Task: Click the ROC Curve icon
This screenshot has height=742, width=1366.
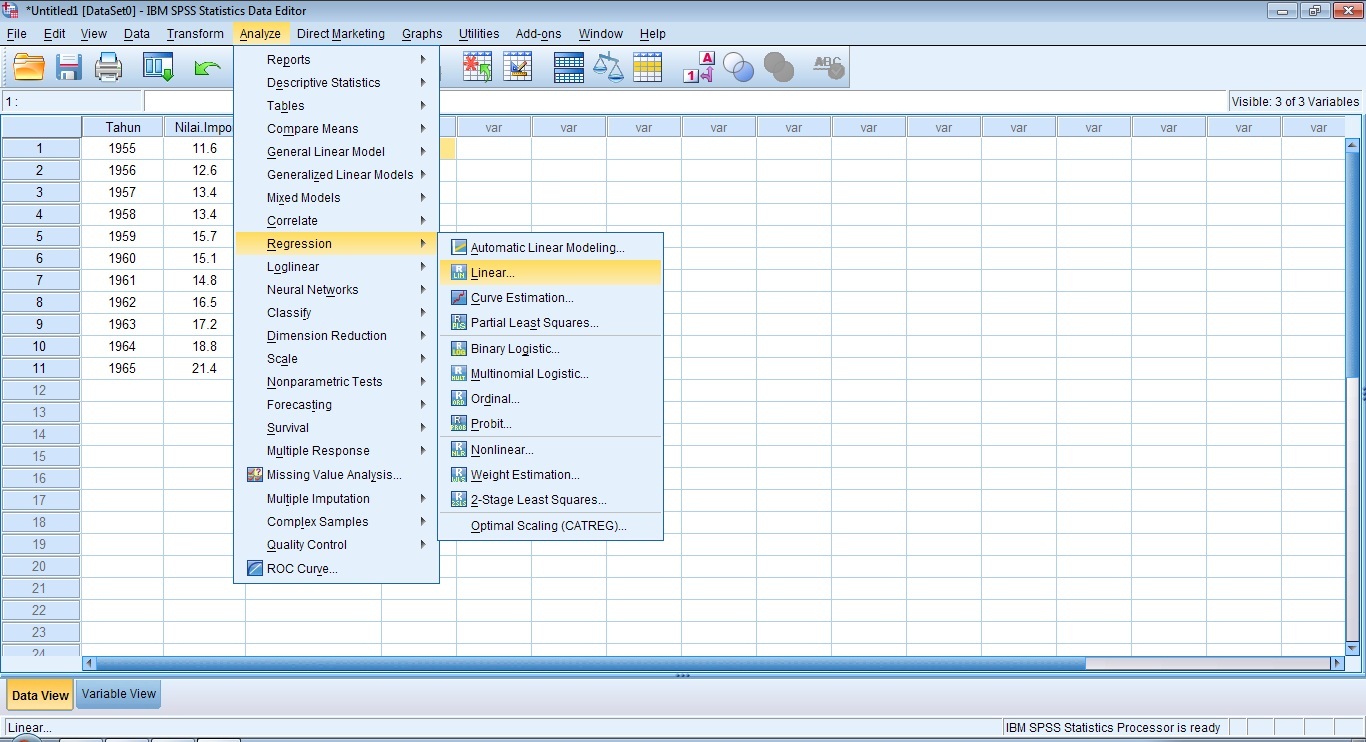Action: click(255, 568)
